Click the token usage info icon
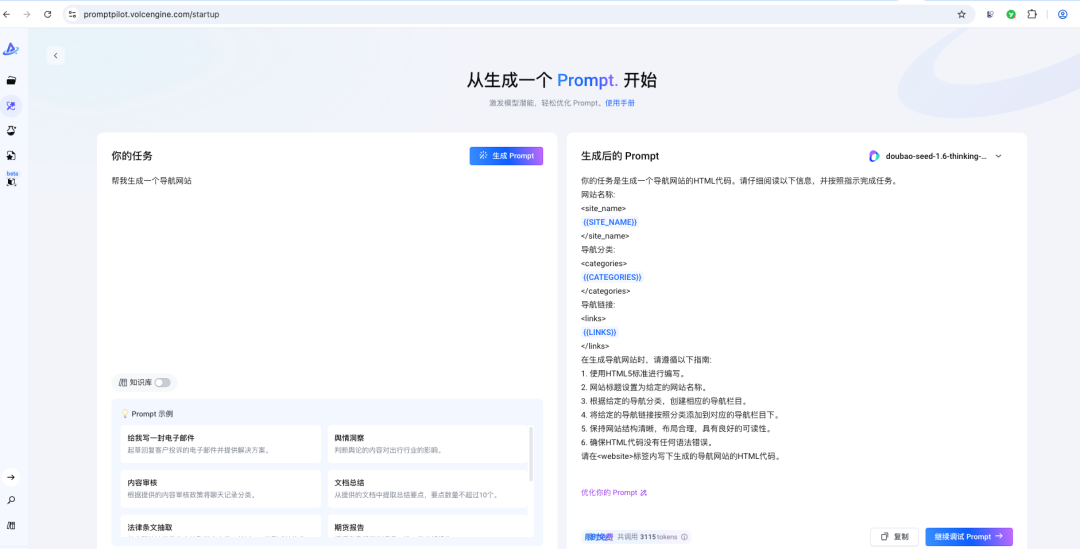 tap(684, 537)
